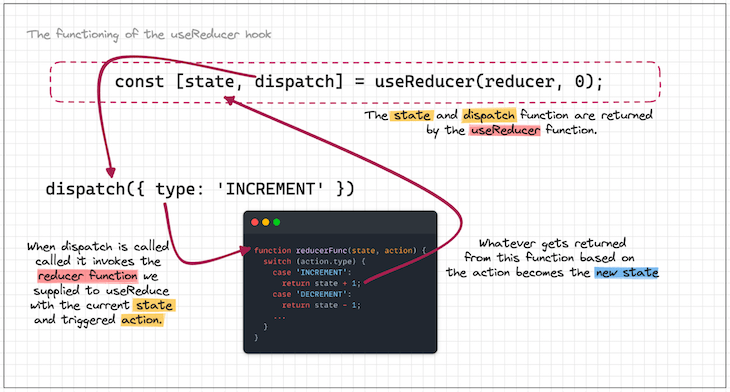
Task: Click the pink highlighted 'useReducer' word
Action: pyautogui.click(x=505, y=130)
